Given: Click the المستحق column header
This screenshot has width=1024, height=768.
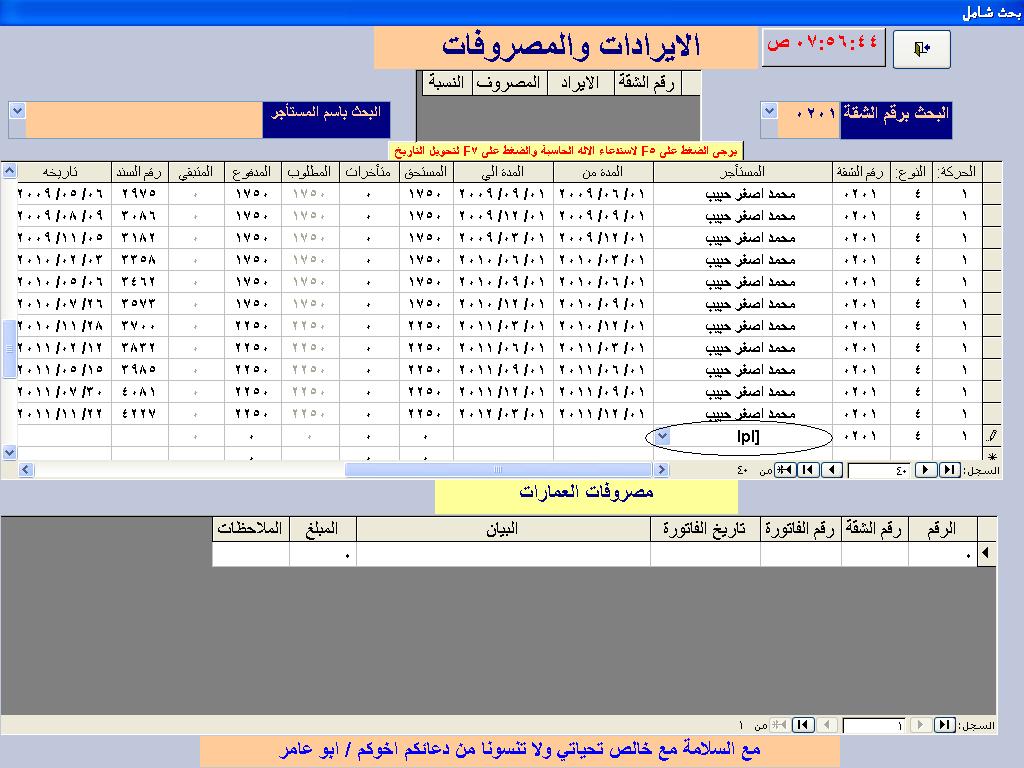Looking at the screenshot, I should 426,172.
